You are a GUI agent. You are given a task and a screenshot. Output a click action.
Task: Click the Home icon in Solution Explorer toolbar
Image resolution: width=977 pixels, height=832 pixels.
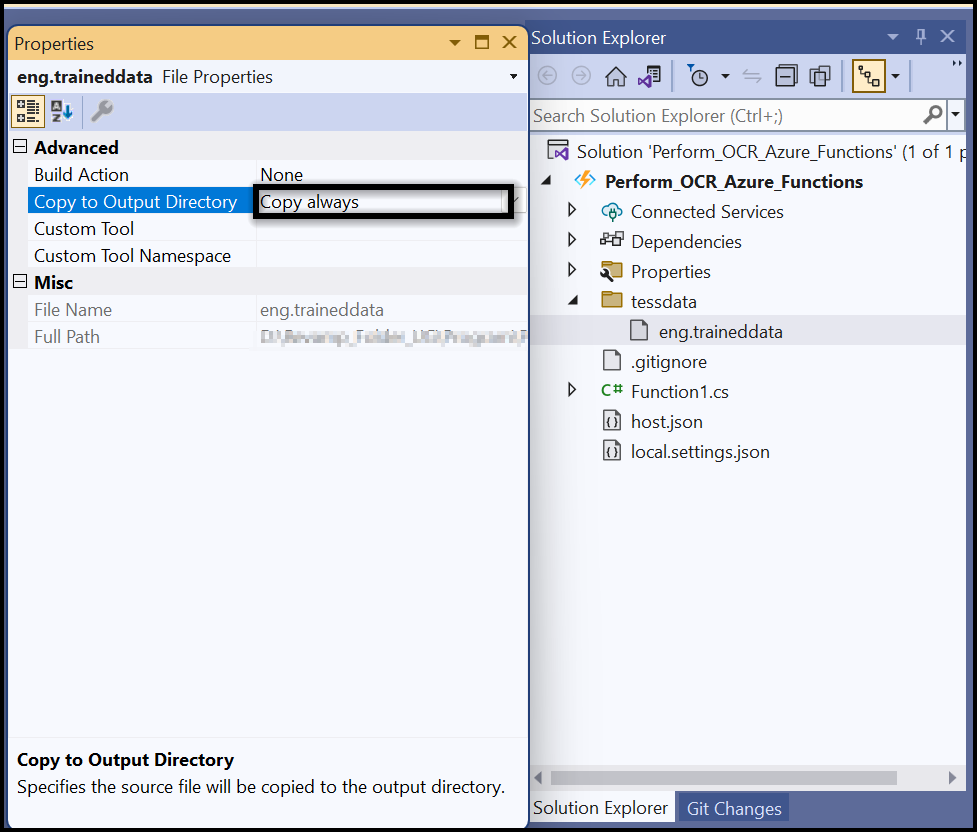615,75
